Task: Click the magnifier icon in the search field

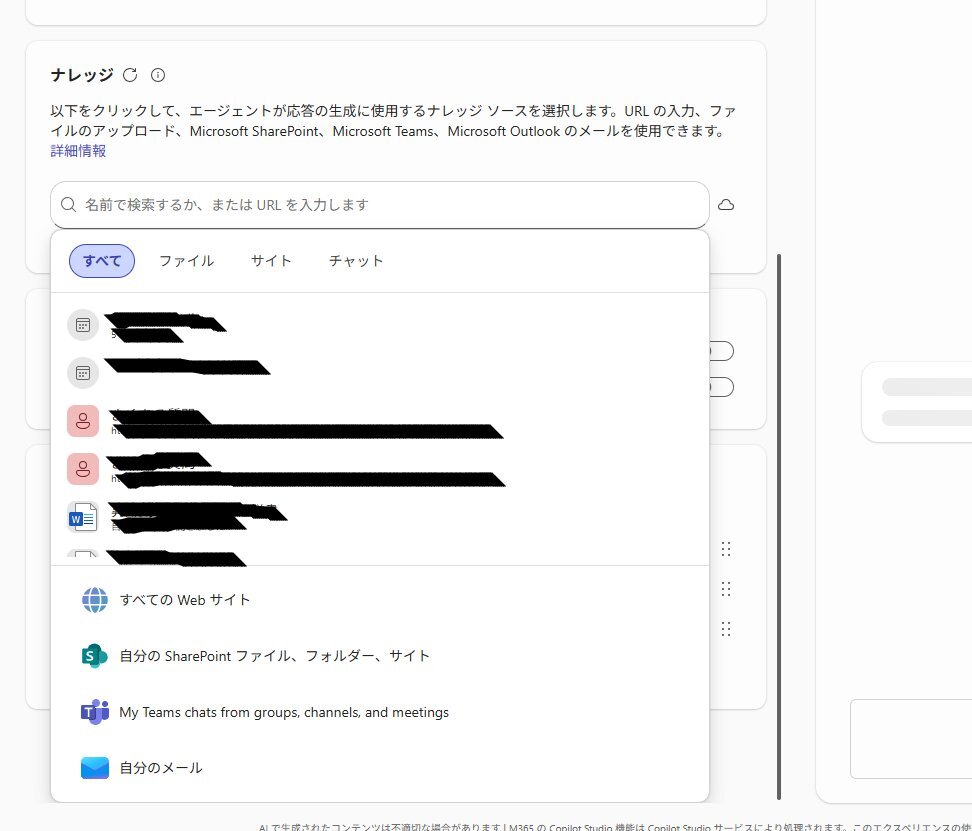Action: (x=68, y=204)
